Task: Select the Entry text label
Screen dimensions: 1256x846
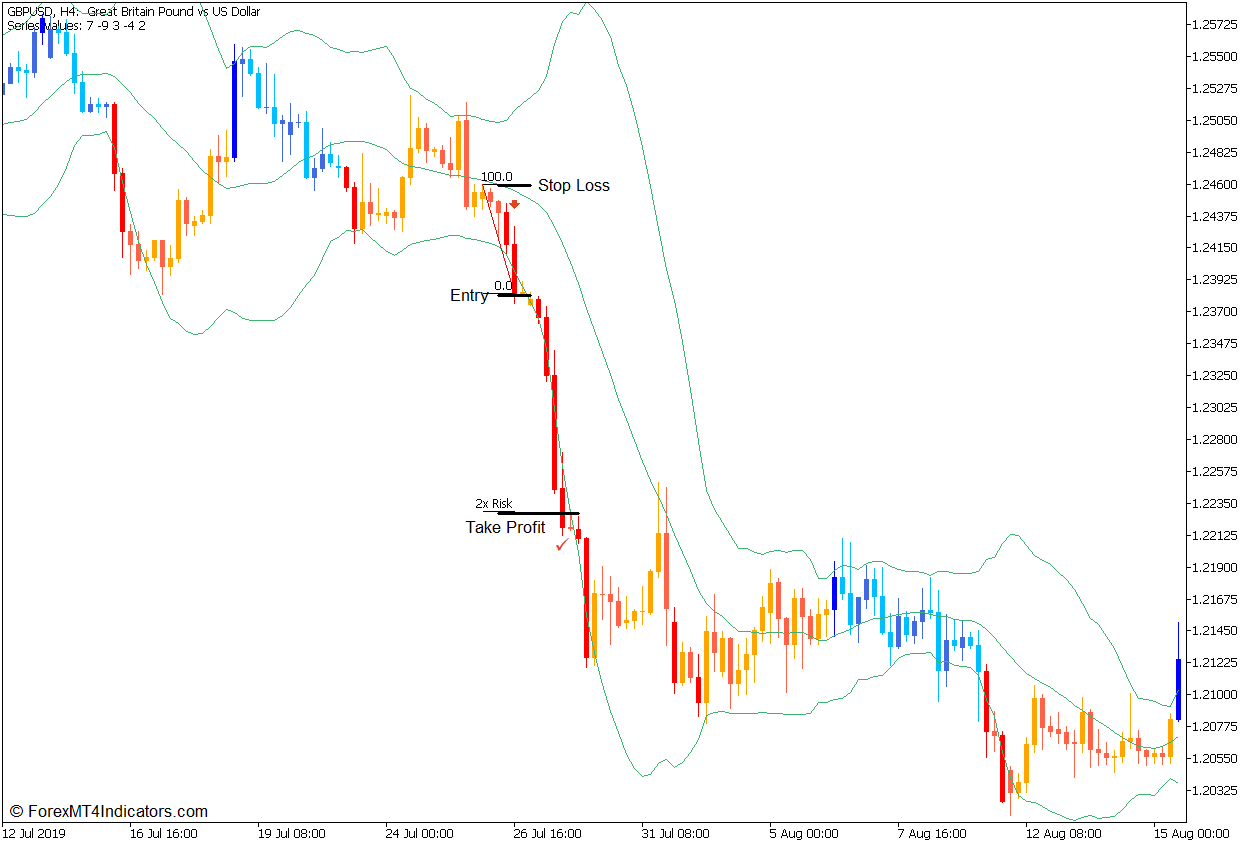Action: click(x=469, y=296)
